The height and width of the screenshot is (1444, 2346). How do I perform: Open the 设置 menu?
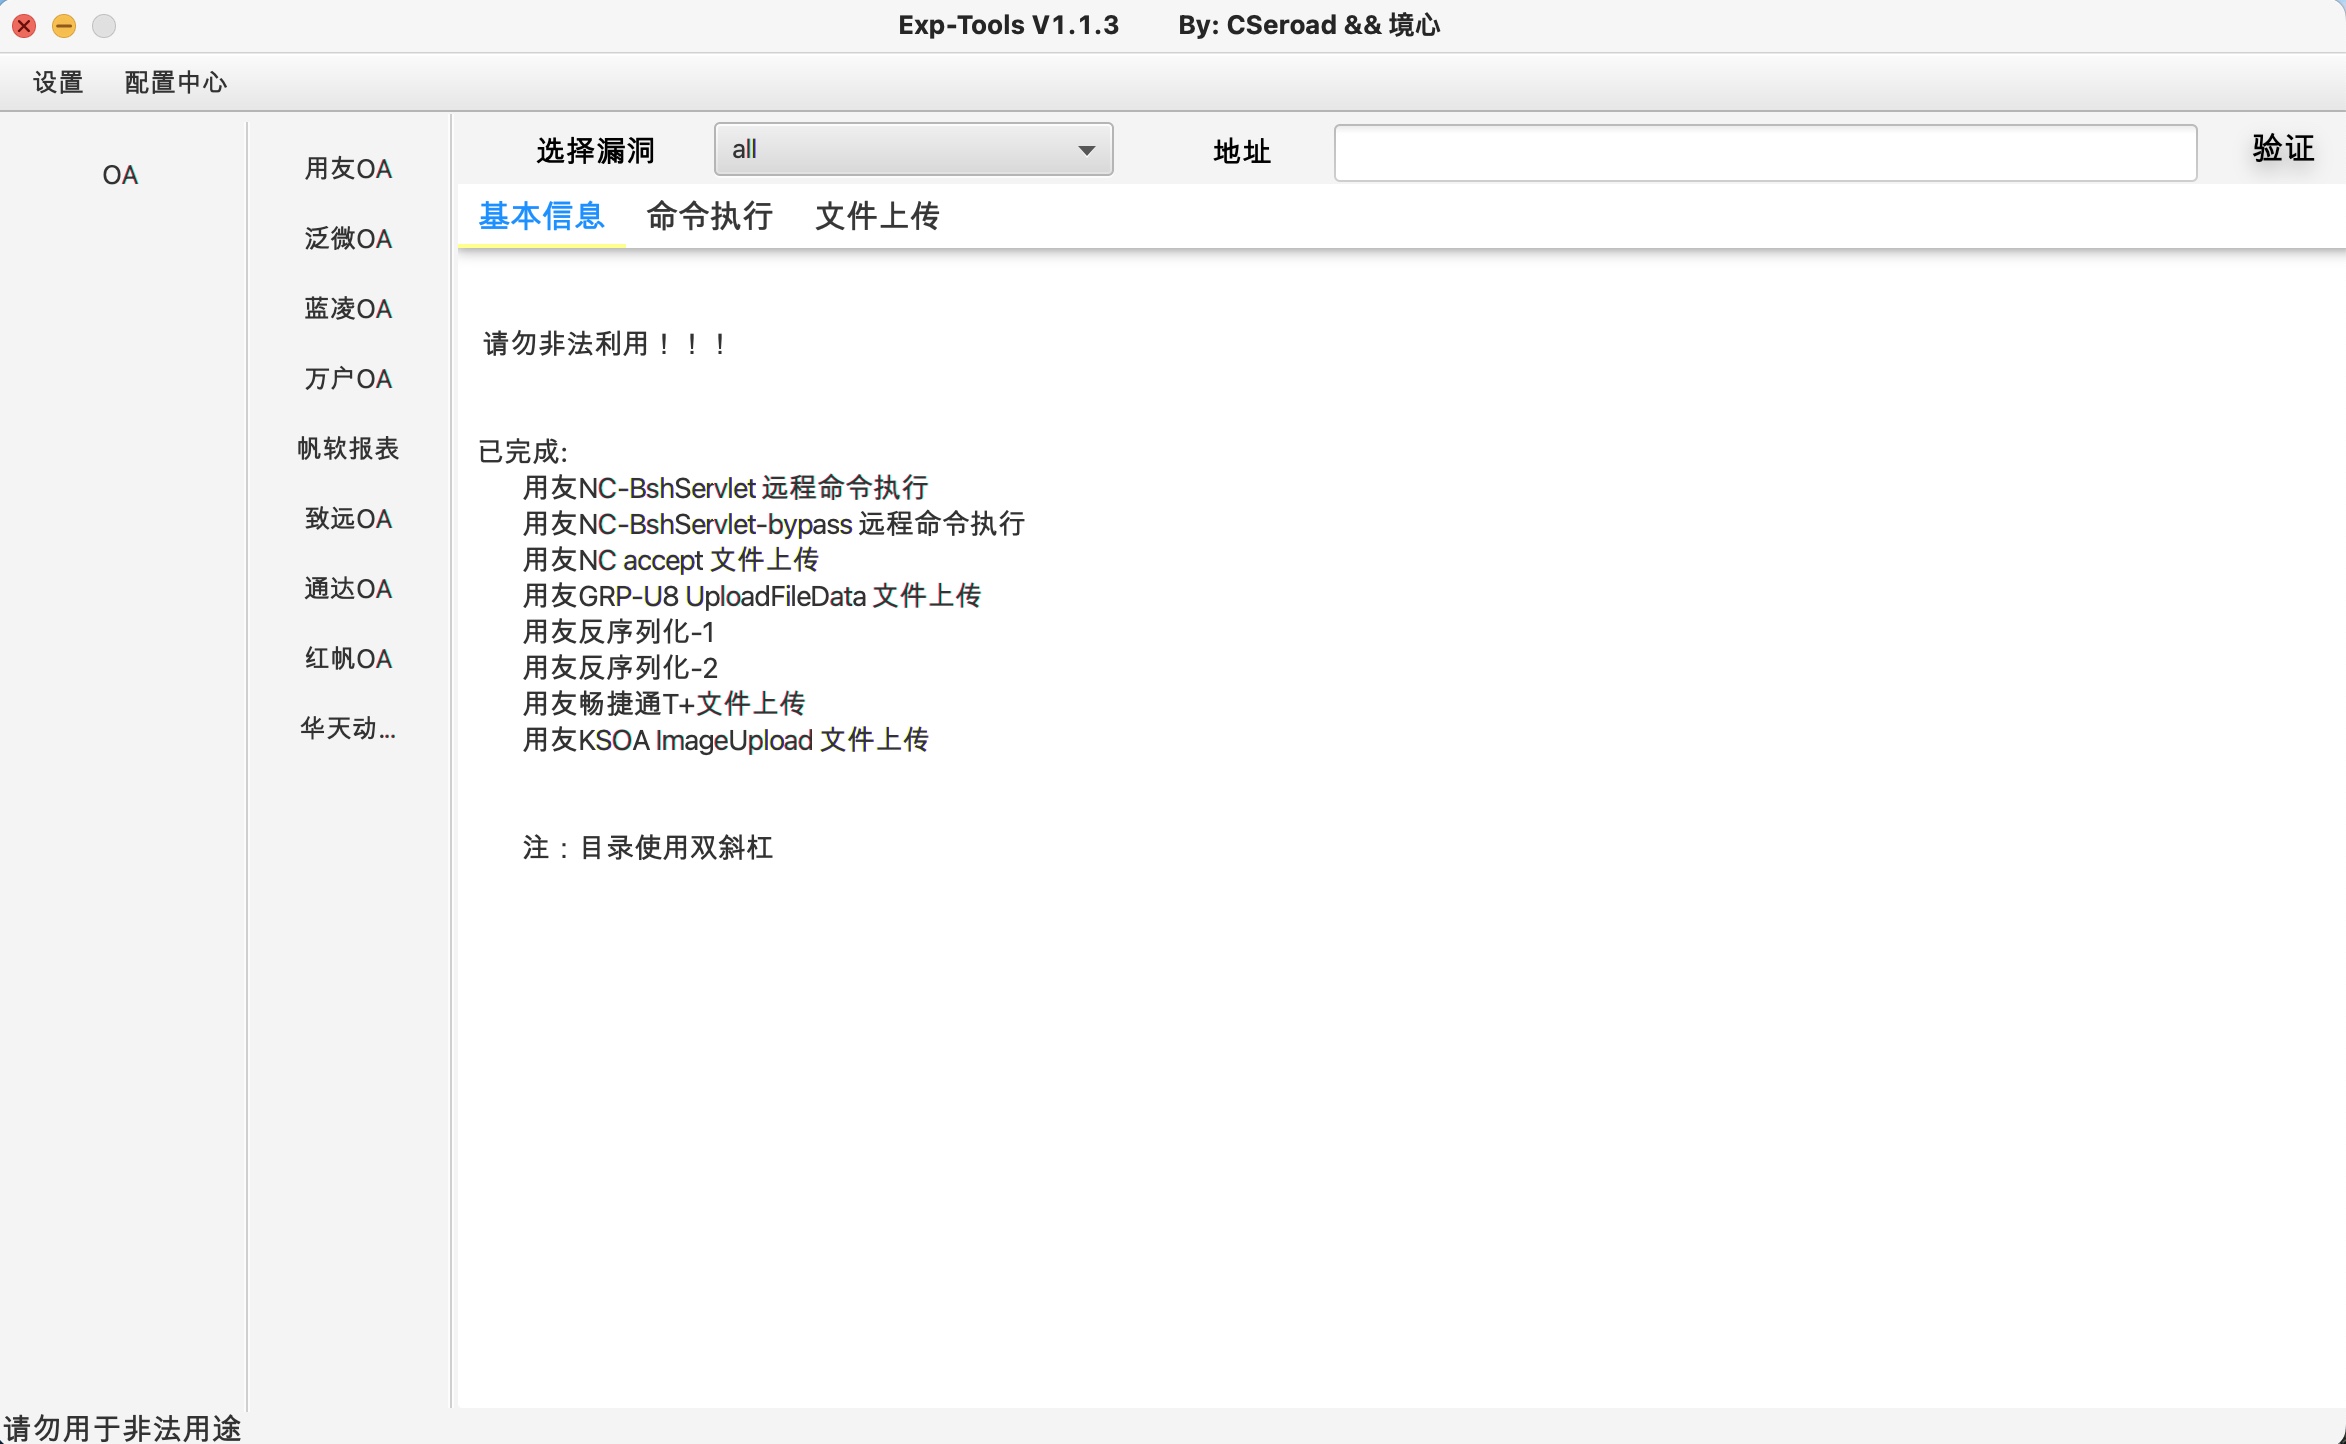(58, 82)
